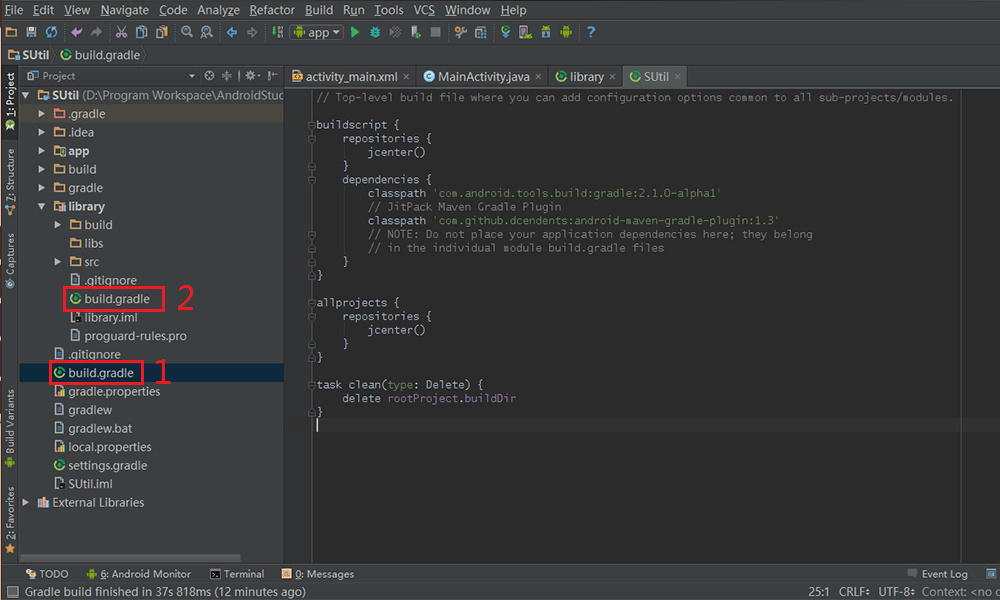Toggle the Build Variants side panel

[10, 428]
